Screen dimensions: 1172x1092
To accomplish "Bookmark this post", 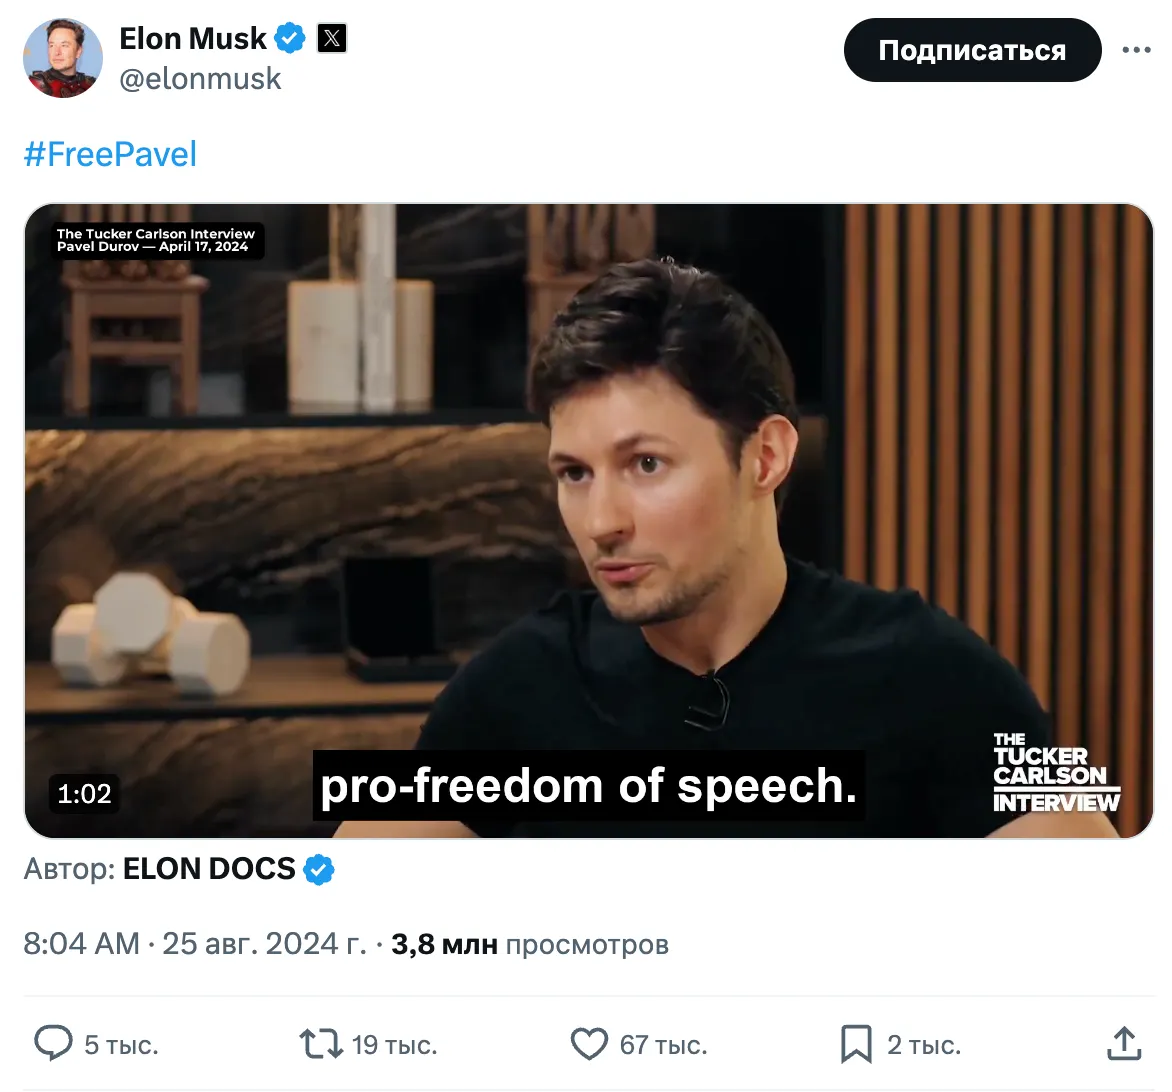I will [x=857, y=1043].
